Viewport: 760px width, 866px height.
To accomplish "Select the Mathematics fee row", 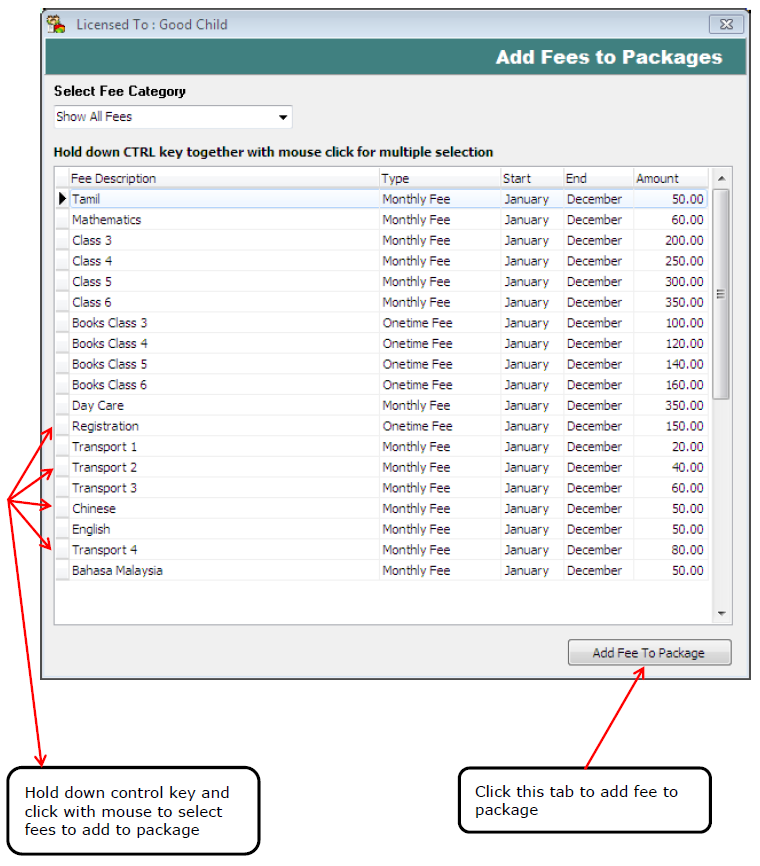I will [x=224, y=220].
